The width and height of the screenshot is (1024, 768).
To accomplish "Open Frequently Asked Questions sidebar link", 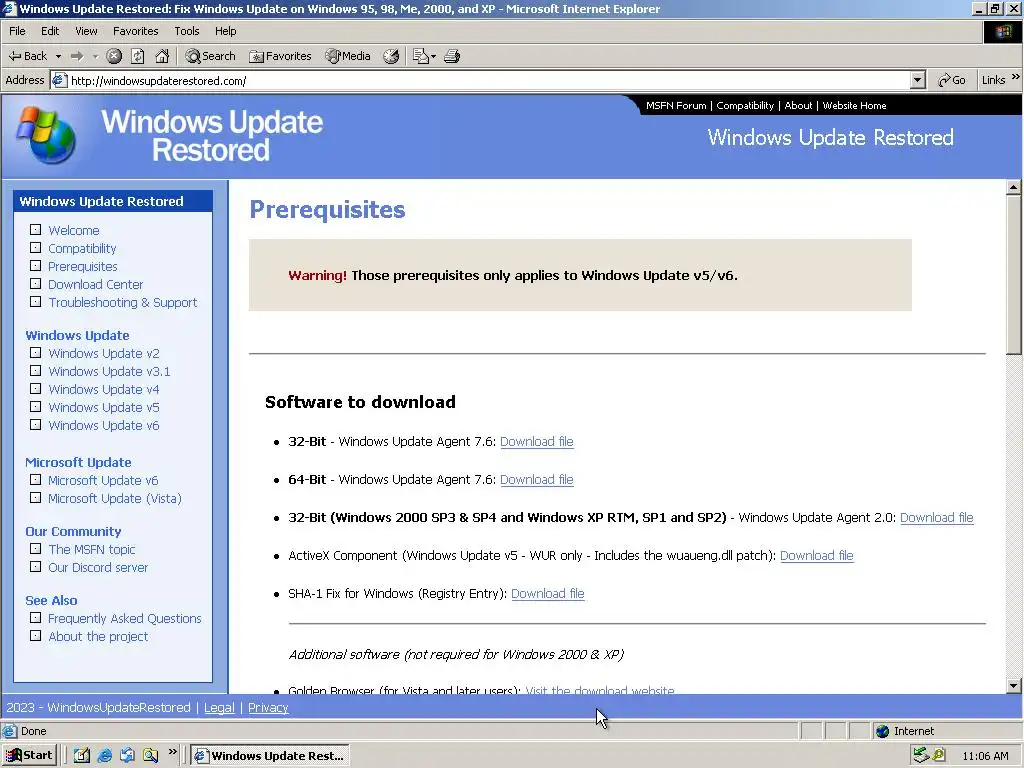I will [125, 618].
